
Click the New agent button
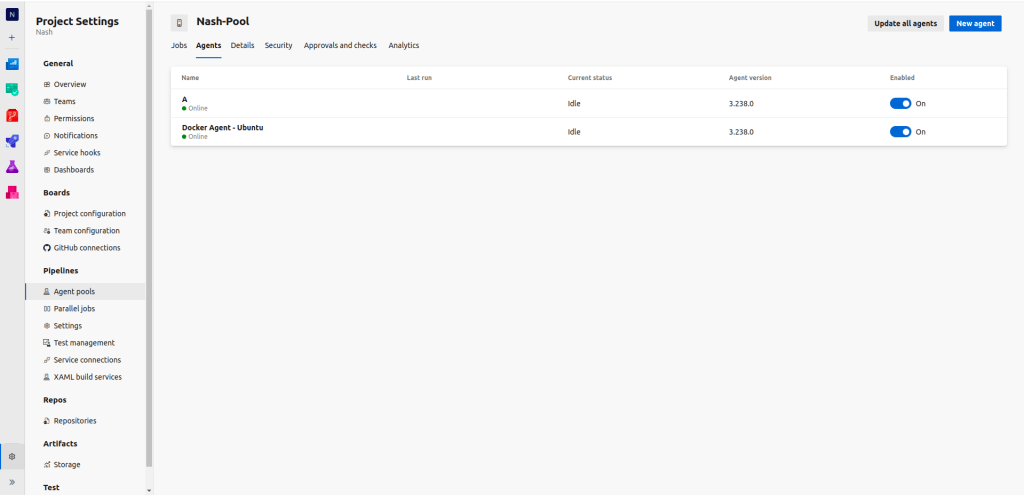[974, 23]
